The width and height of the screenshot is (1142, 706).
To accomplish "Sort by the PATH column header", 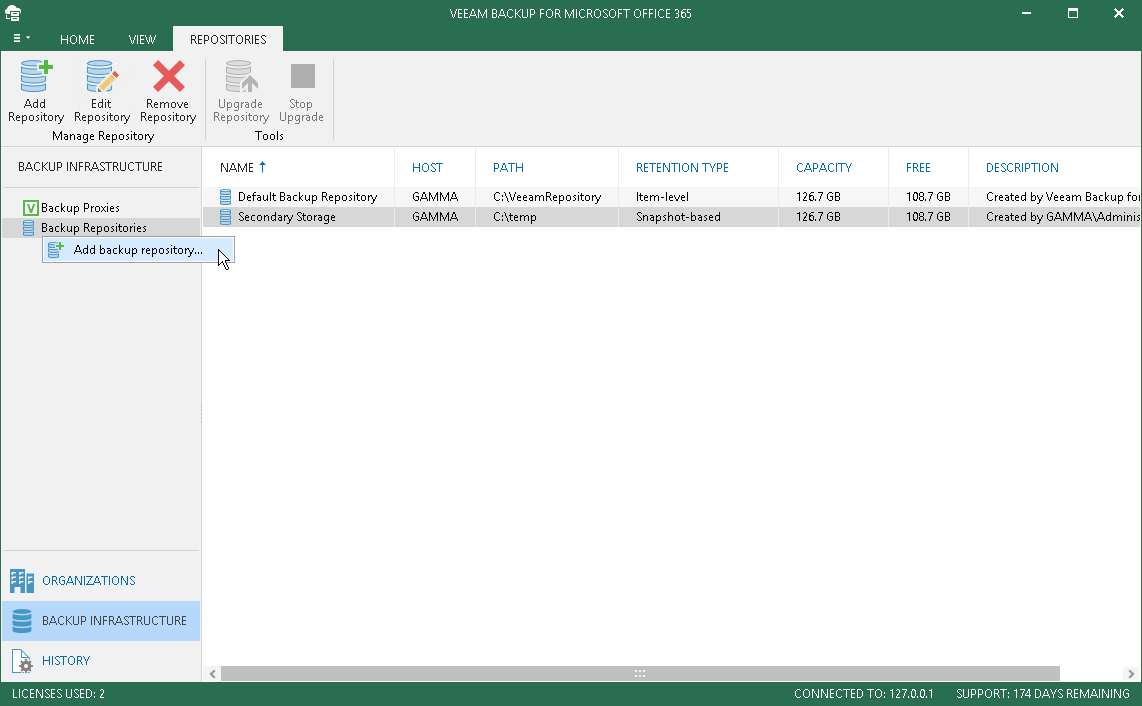I will 508,168.
